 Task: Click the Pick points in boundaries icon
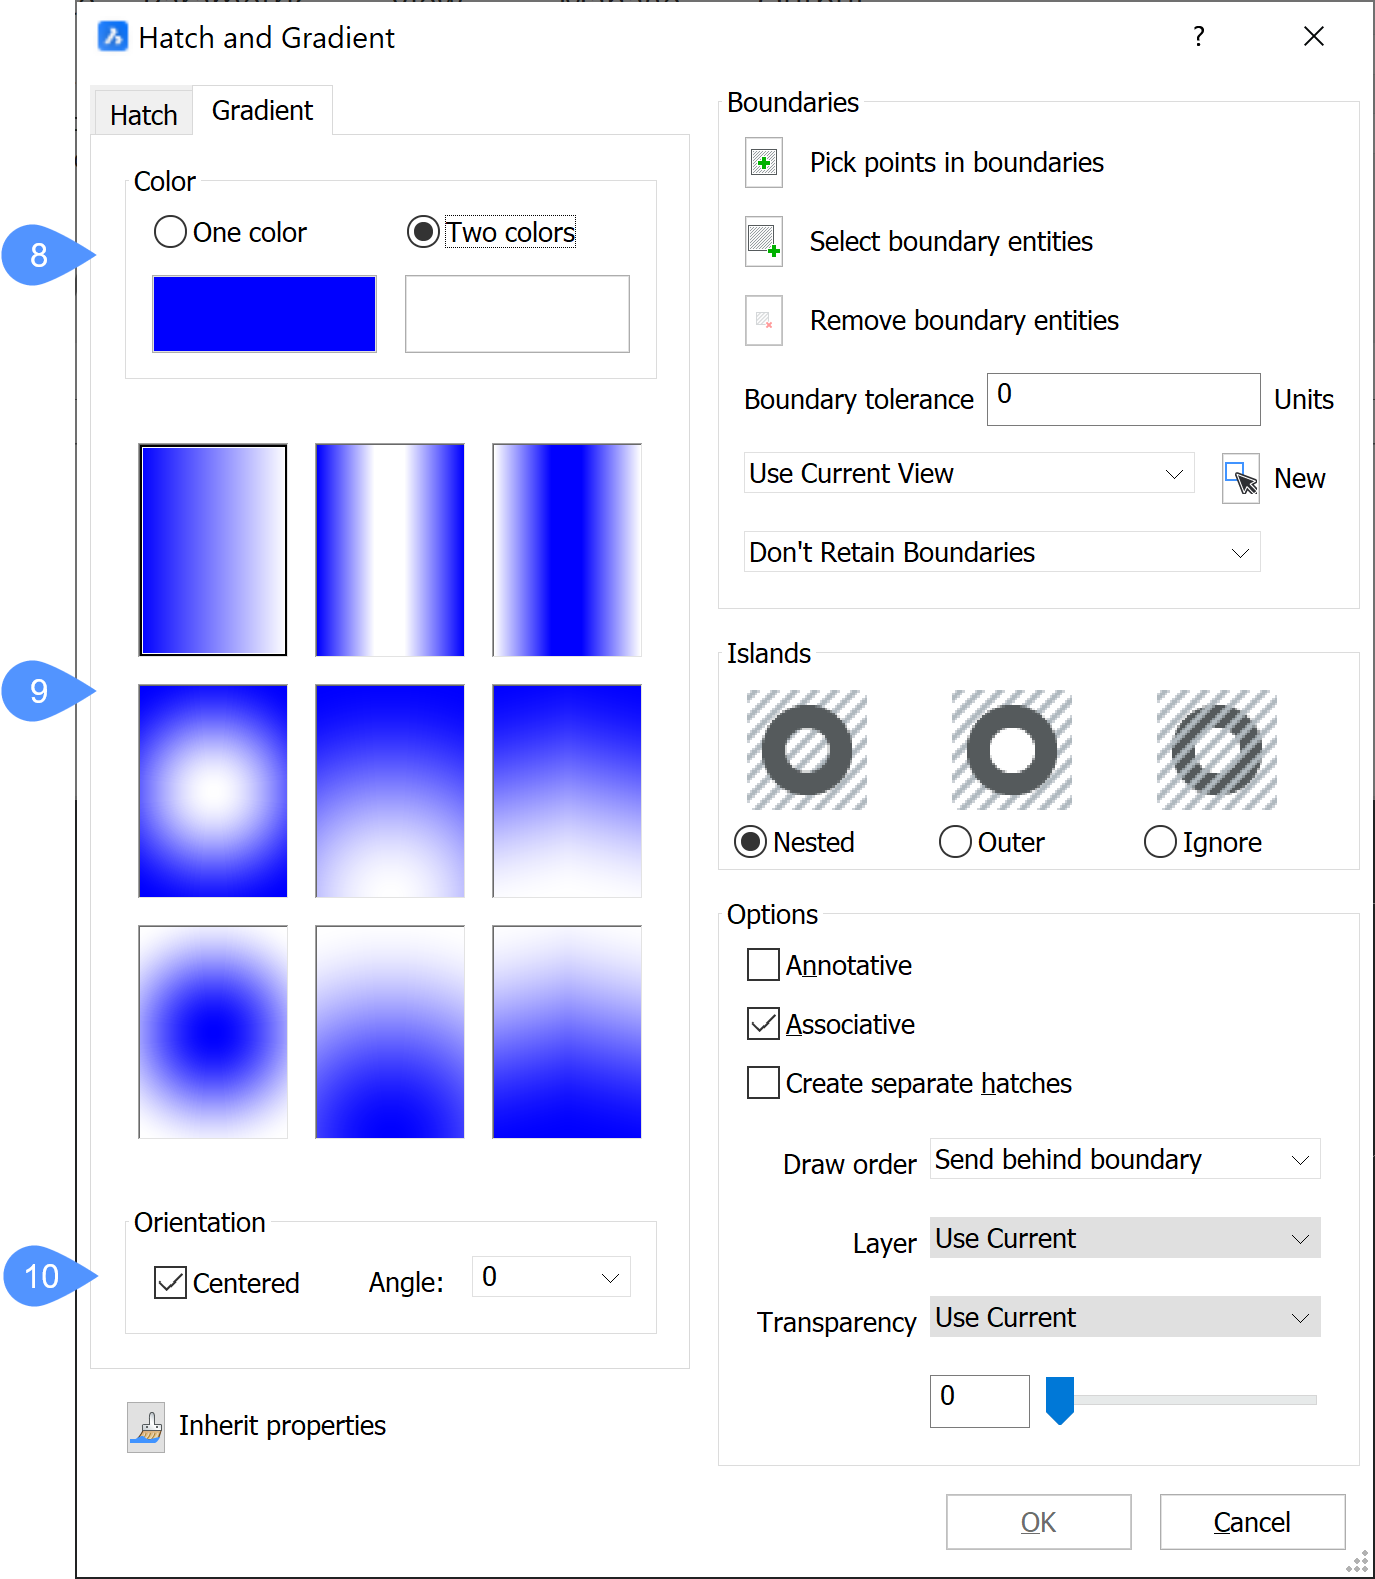[763, 163]
